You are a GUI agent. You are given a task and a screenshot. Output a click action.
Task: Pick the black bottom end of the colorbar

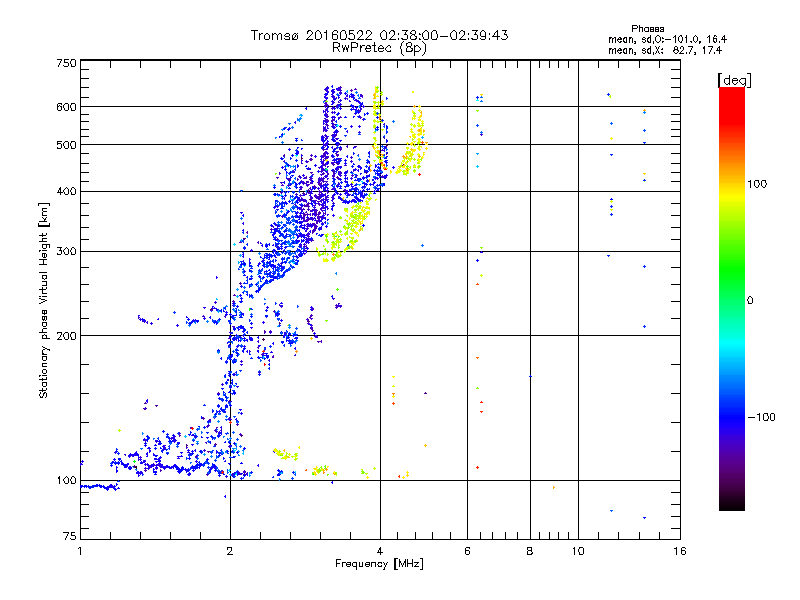(x=732, y=505)
